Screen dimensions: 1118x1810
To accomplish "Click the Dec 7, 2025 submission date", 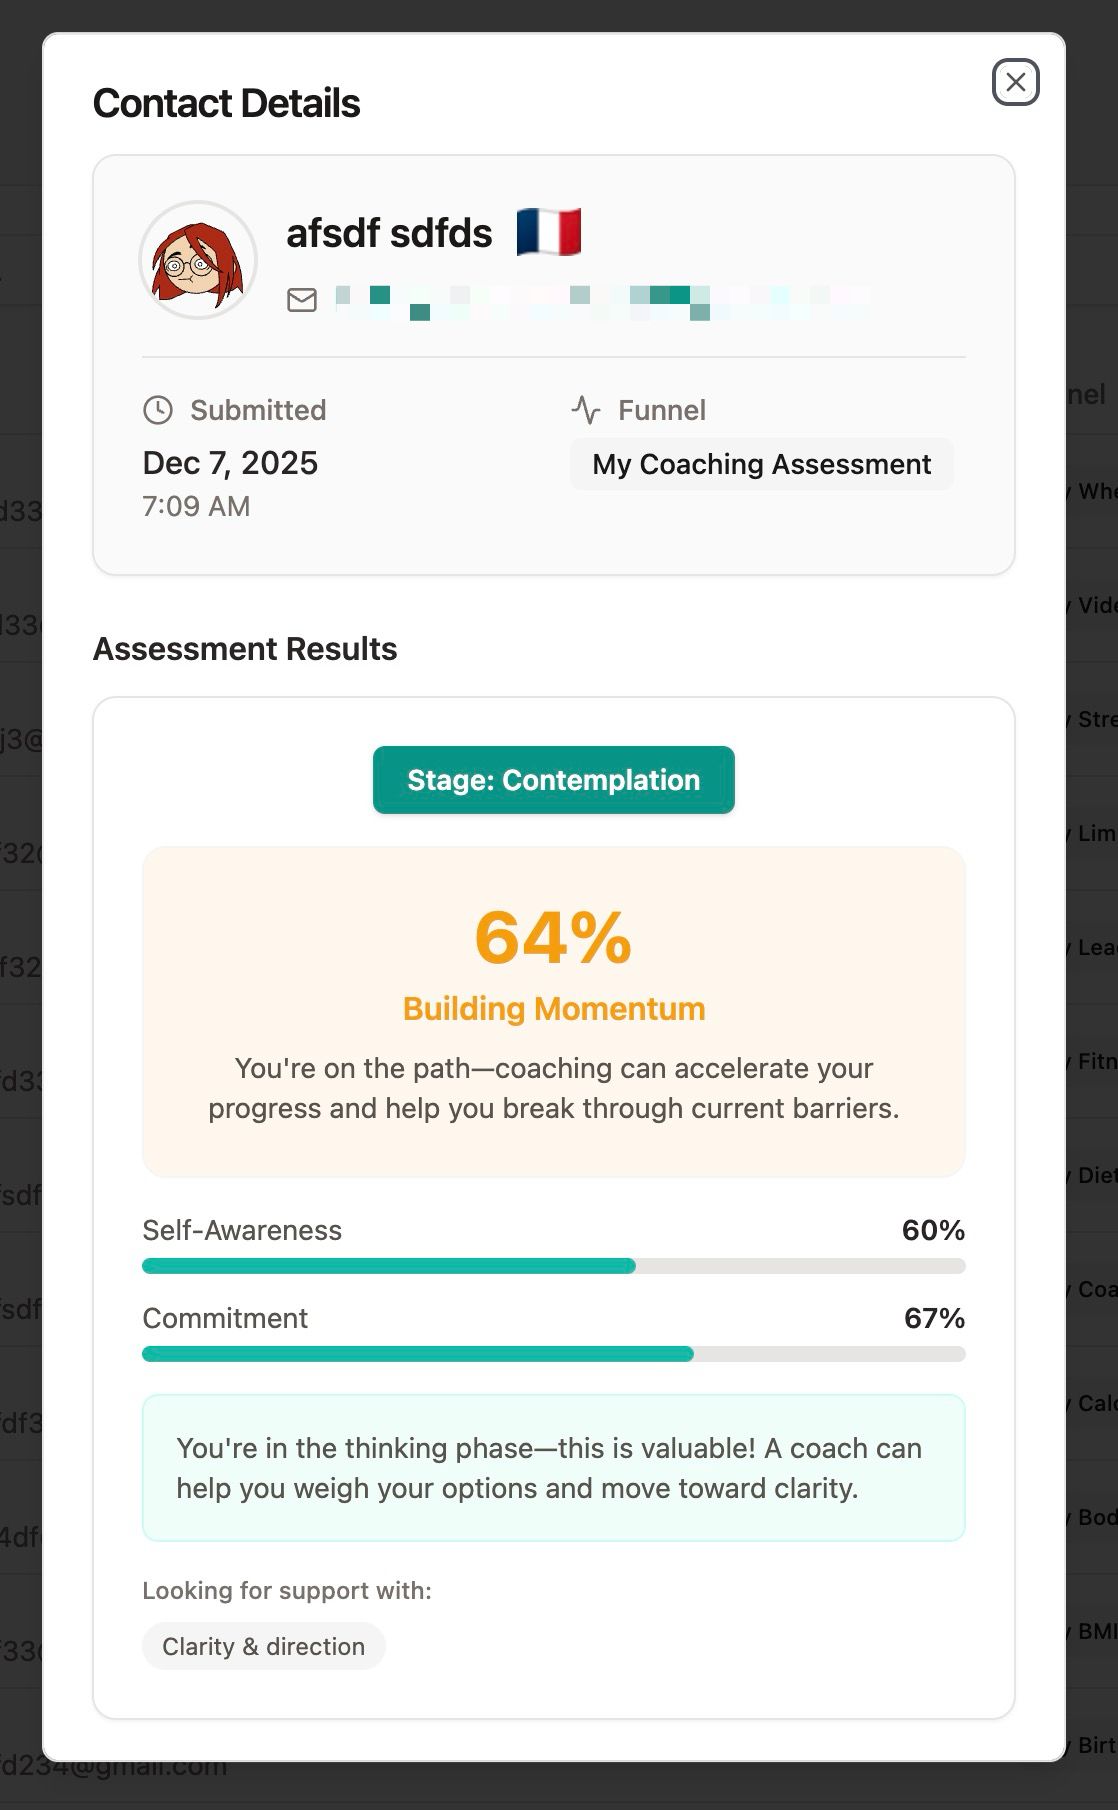I will pyautogui.click(x=230, y=463).
